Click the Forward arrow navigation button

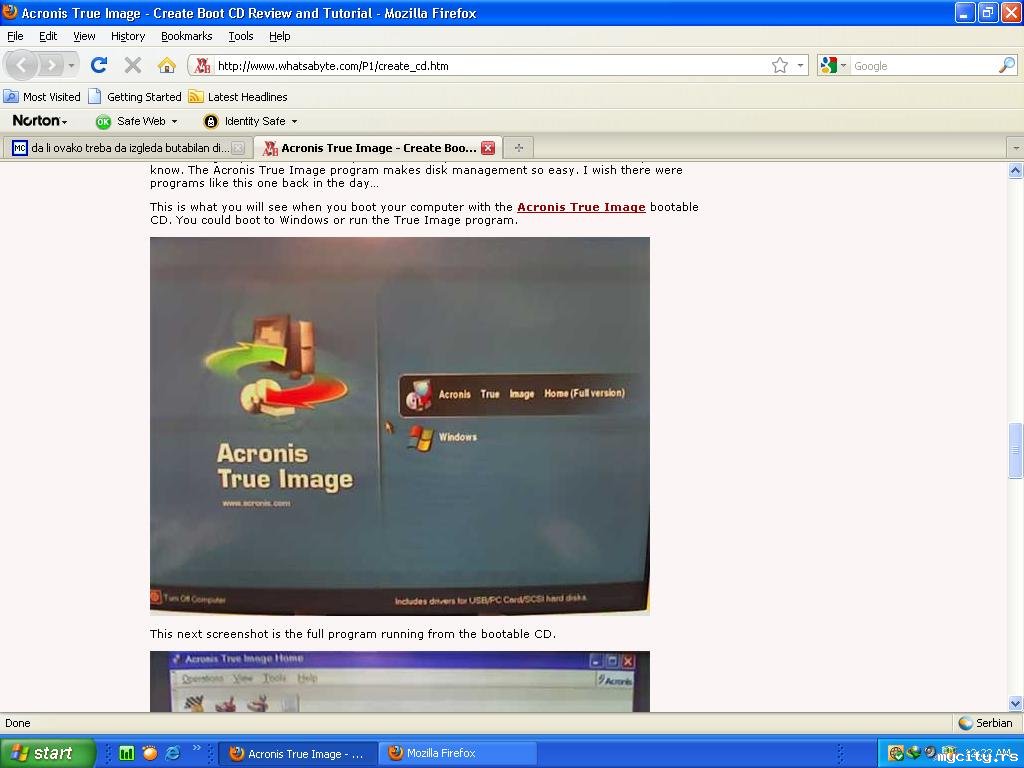pos(51,65)
